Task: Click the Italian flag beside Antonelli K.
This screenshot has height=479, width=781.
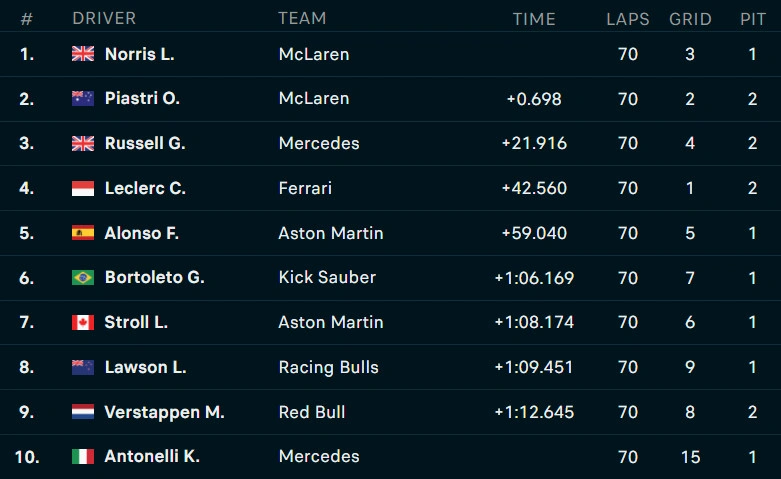Action: (x=83, y=456)
